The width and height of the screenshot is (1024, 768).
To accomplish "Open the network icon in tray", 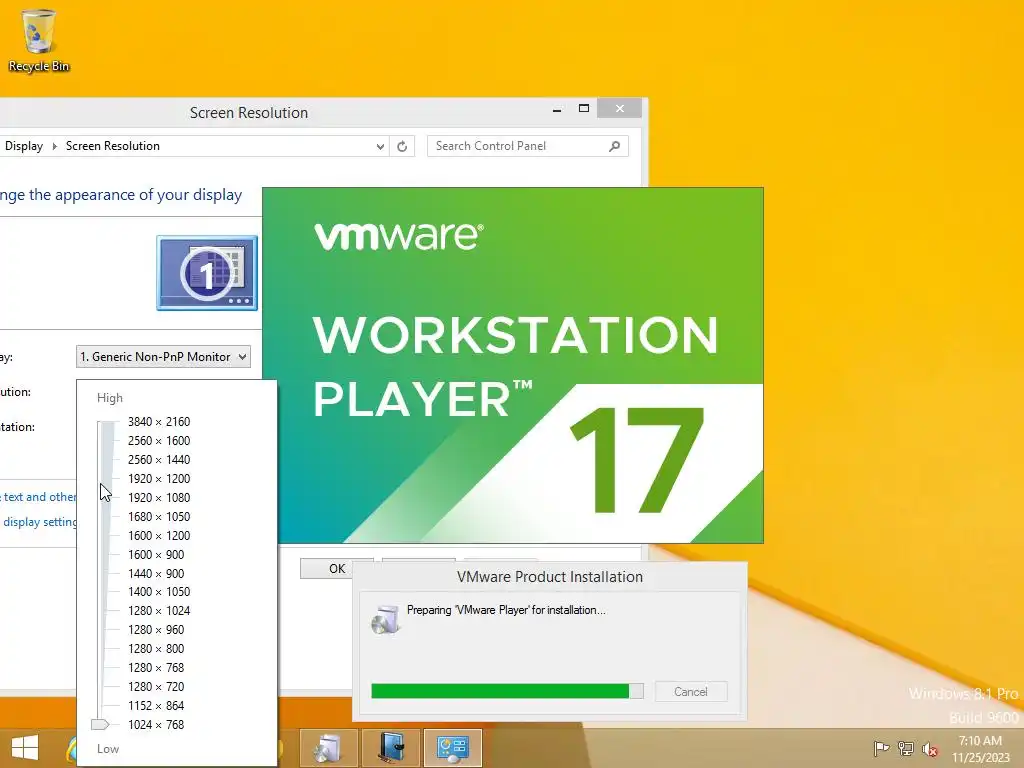I will pyautogui.click(x=906, y=748).
